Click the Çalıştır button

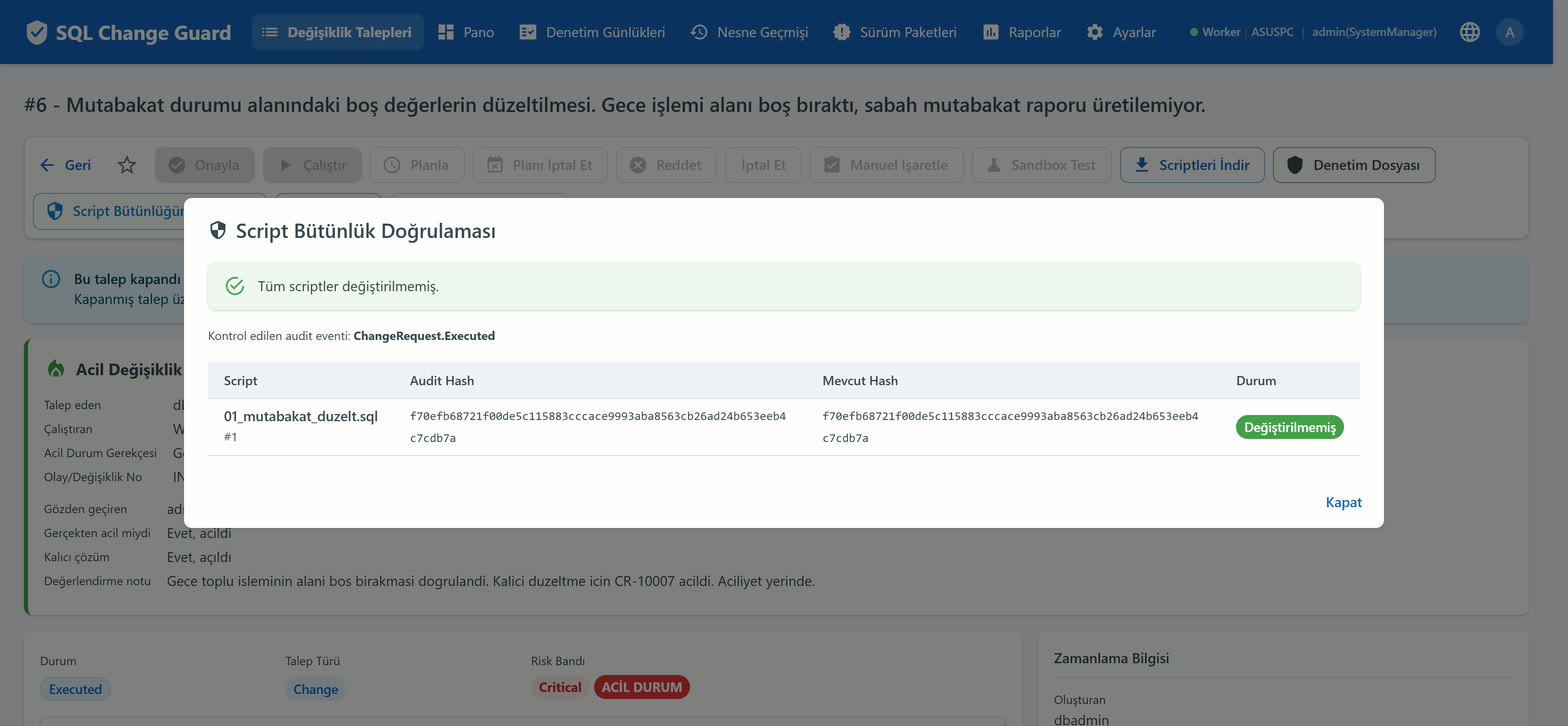click(312, 165)
